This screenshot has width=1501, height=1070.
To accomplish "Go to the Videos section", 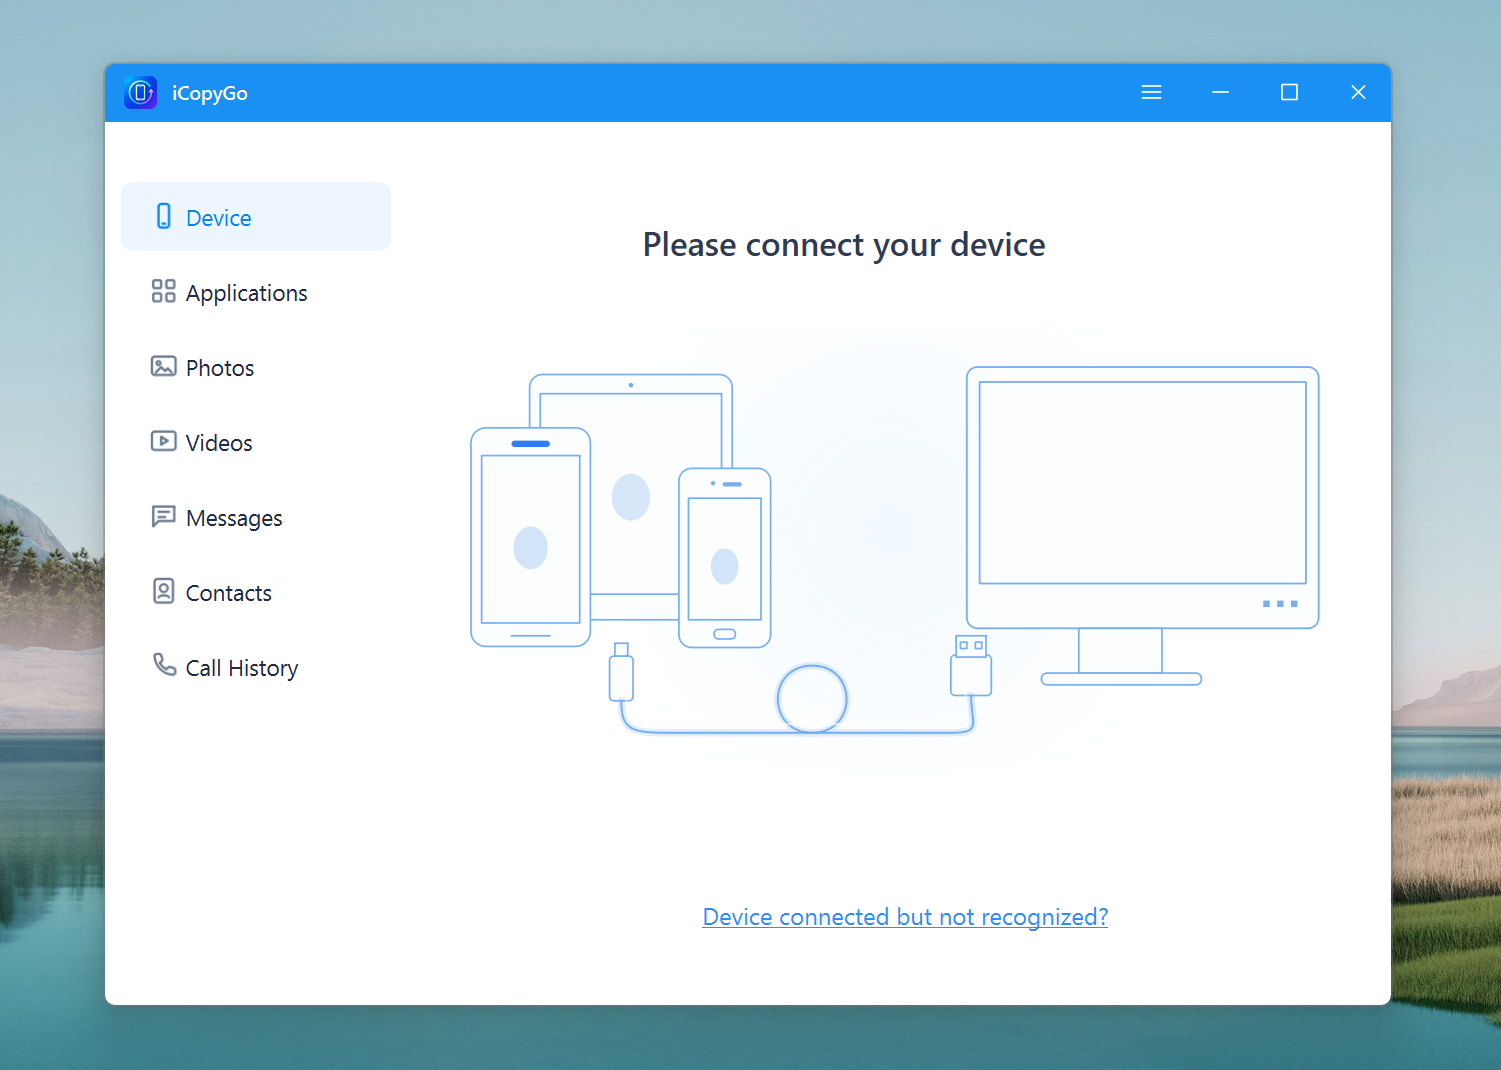I will point(219,443).
